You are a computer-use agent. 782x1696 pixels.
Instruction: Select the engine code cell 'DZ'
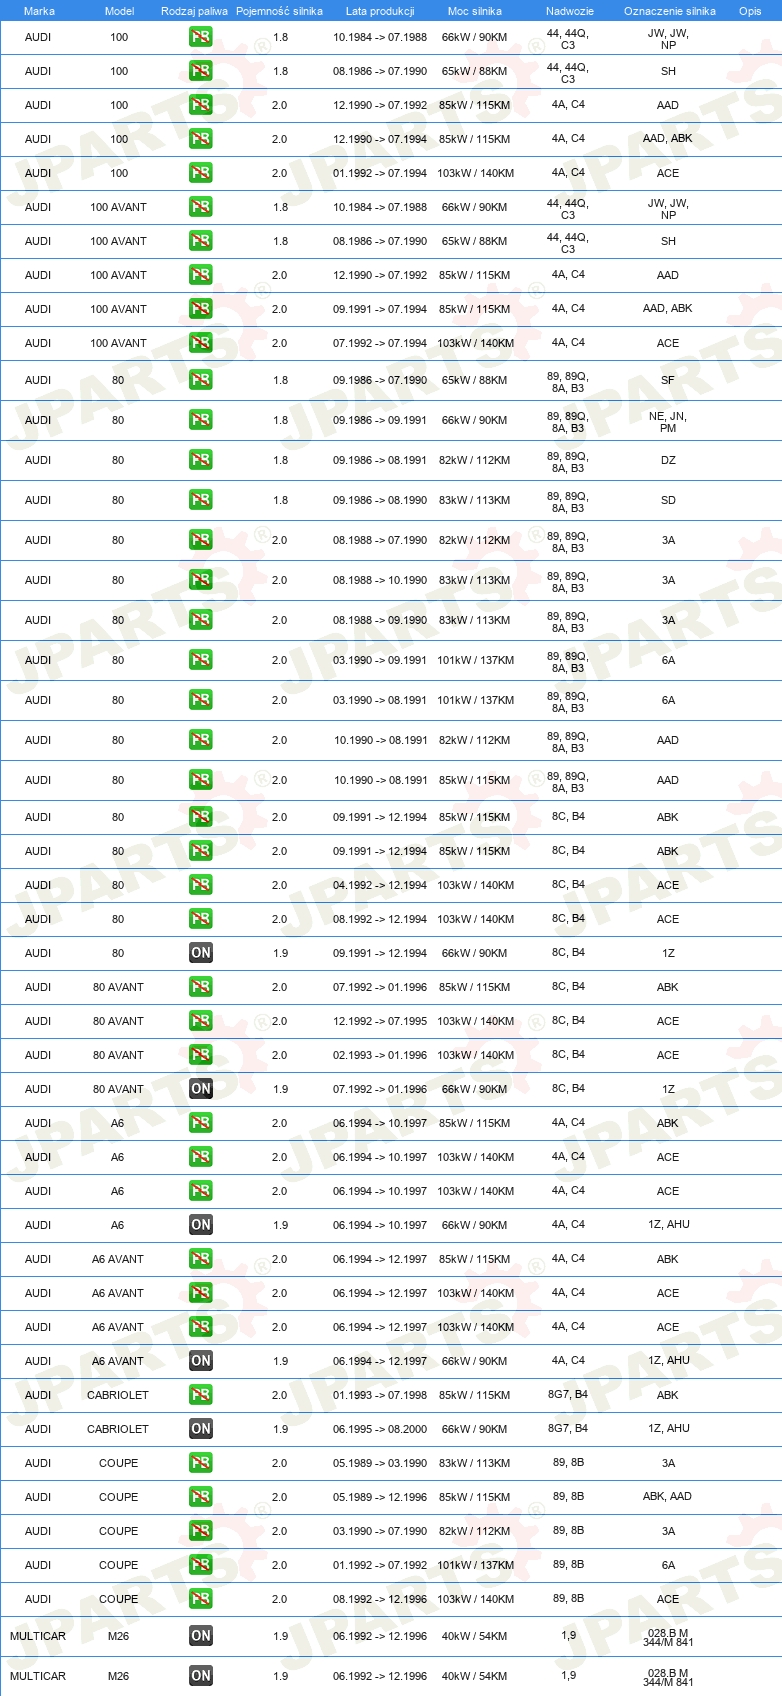pos(668,460)
